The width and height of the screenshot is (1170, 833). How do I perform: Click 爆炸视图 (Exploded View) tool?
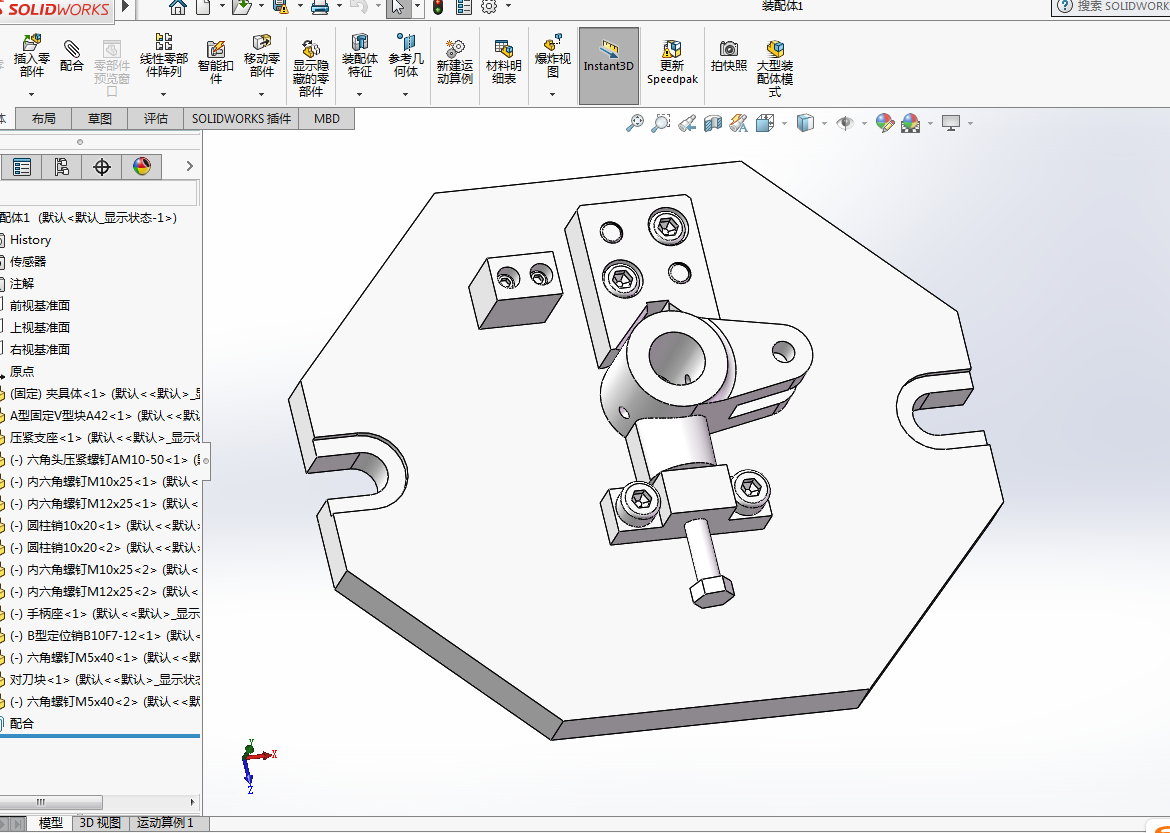553,56
